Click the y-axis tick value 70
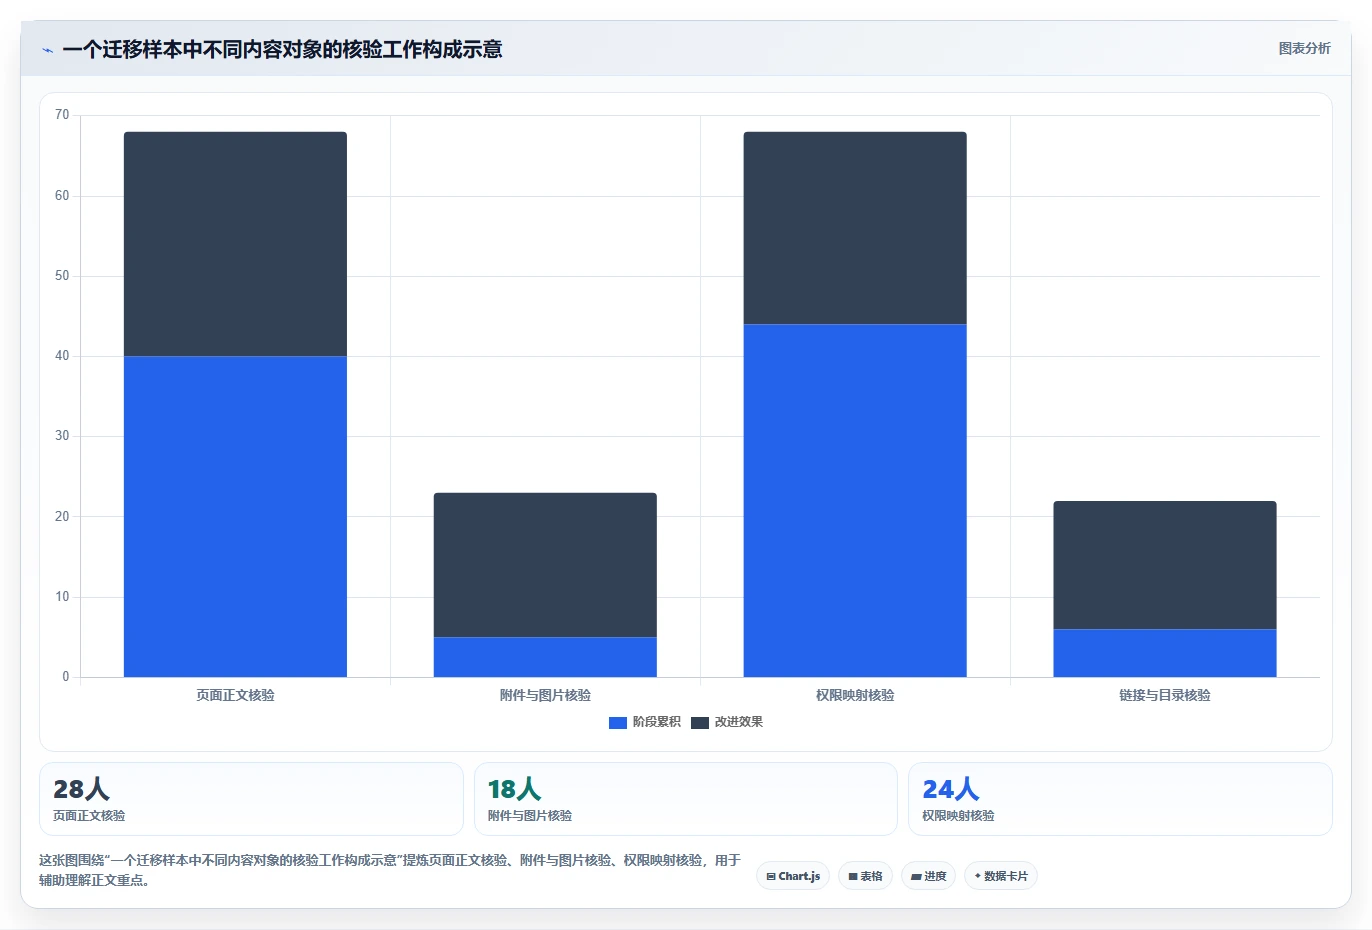1372x930 pixels. pos(62,115)
